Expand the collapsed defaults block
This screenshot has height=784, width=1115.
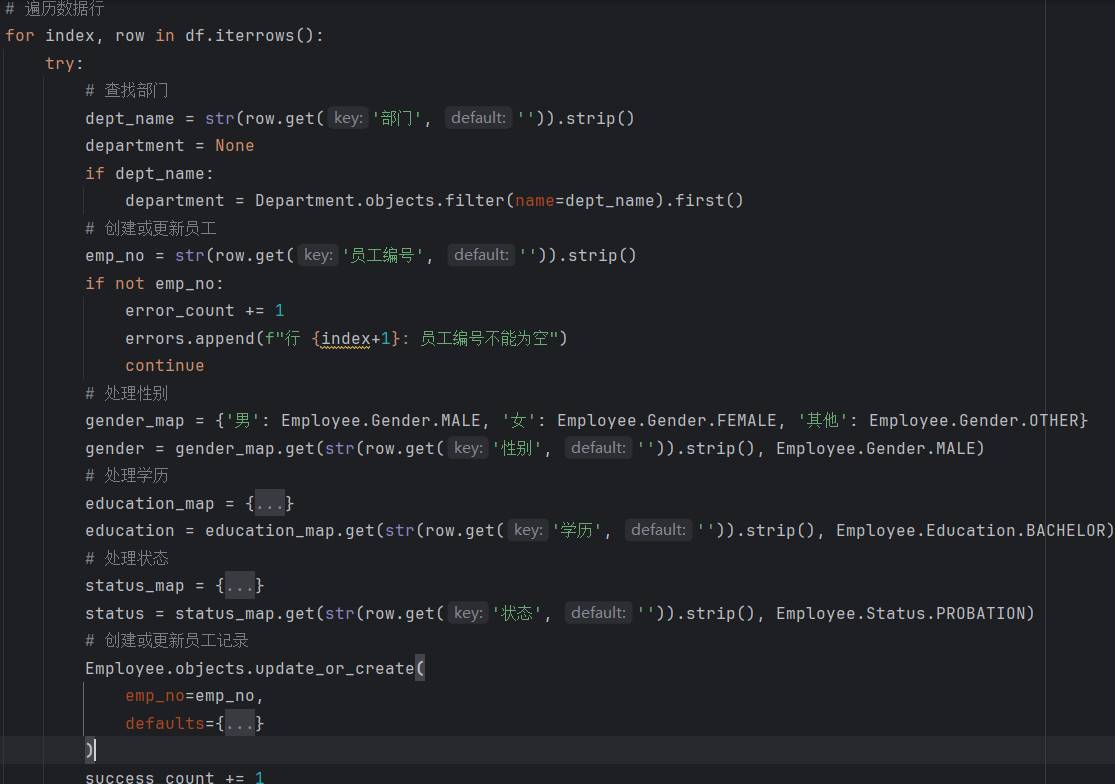240,723
